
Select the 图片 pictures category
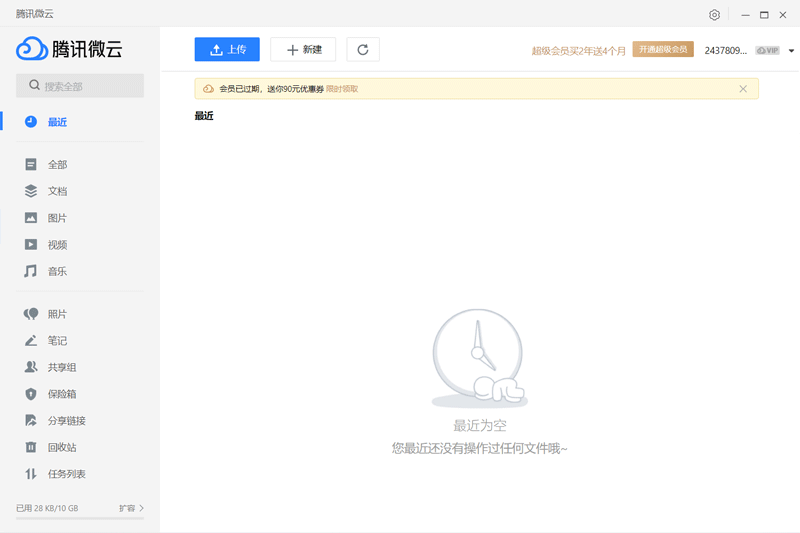pos(57,218)
